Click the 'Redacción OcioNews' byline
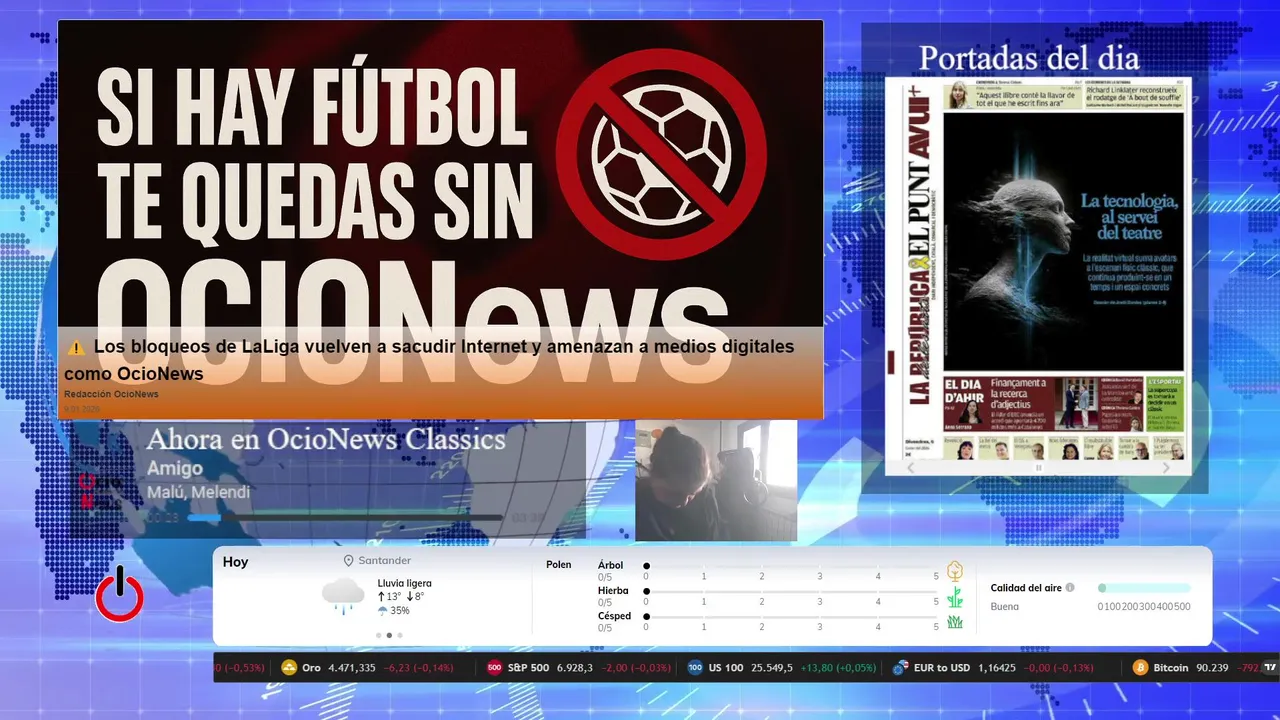 [x=111, y=394]
